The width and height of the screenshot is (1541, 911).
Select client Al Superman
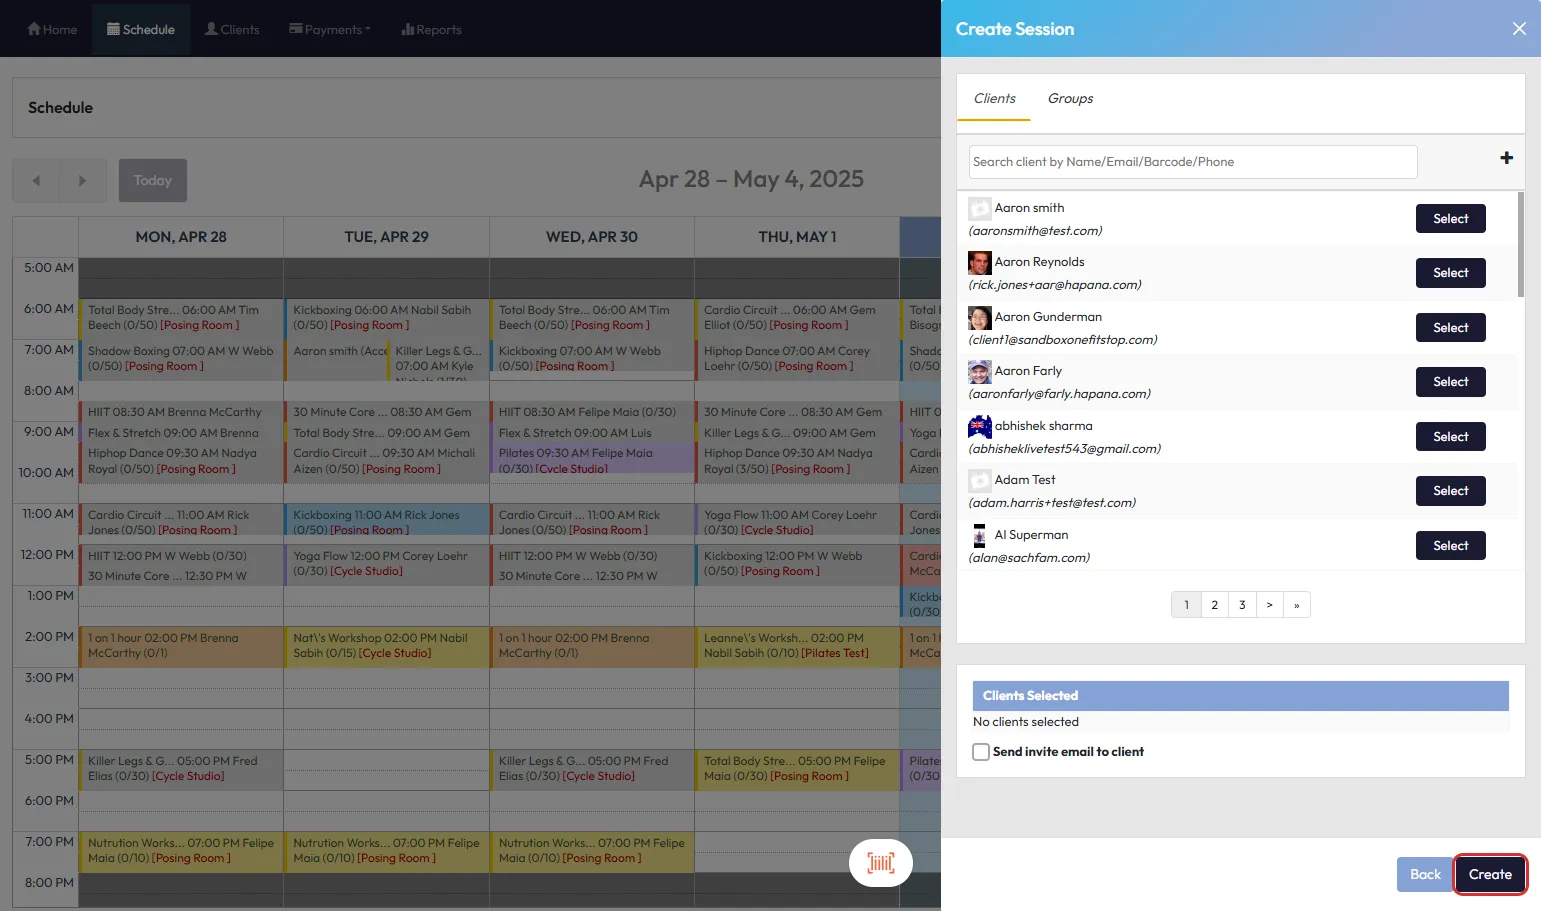1450,546
